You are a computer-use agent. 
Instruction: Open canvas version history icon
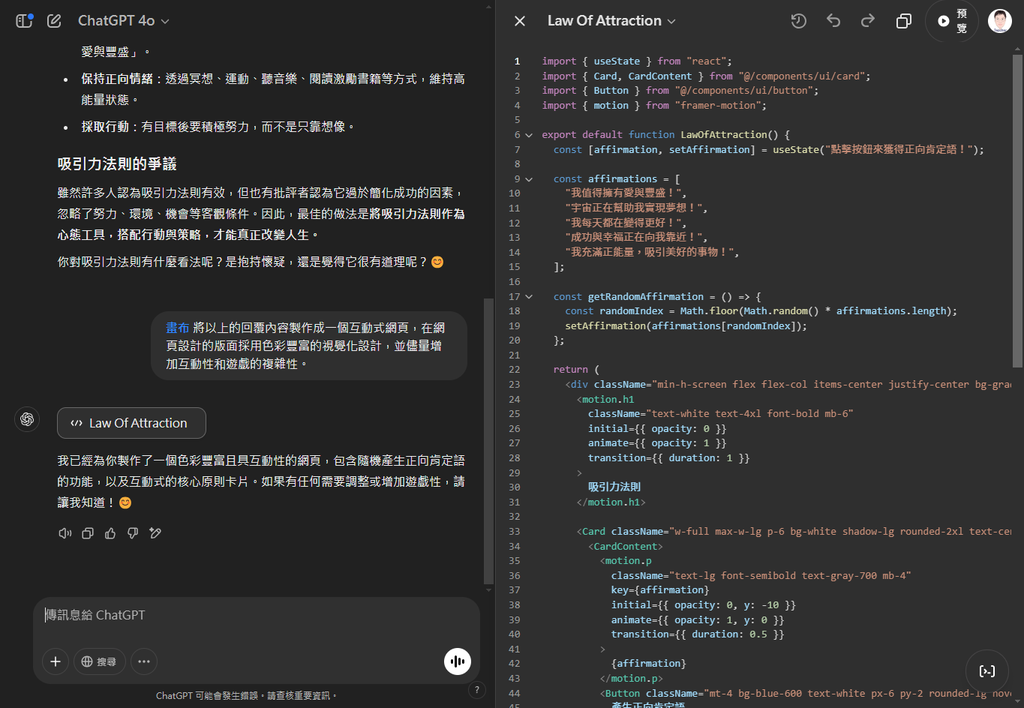pyautogui.click(x=798, y=21)
